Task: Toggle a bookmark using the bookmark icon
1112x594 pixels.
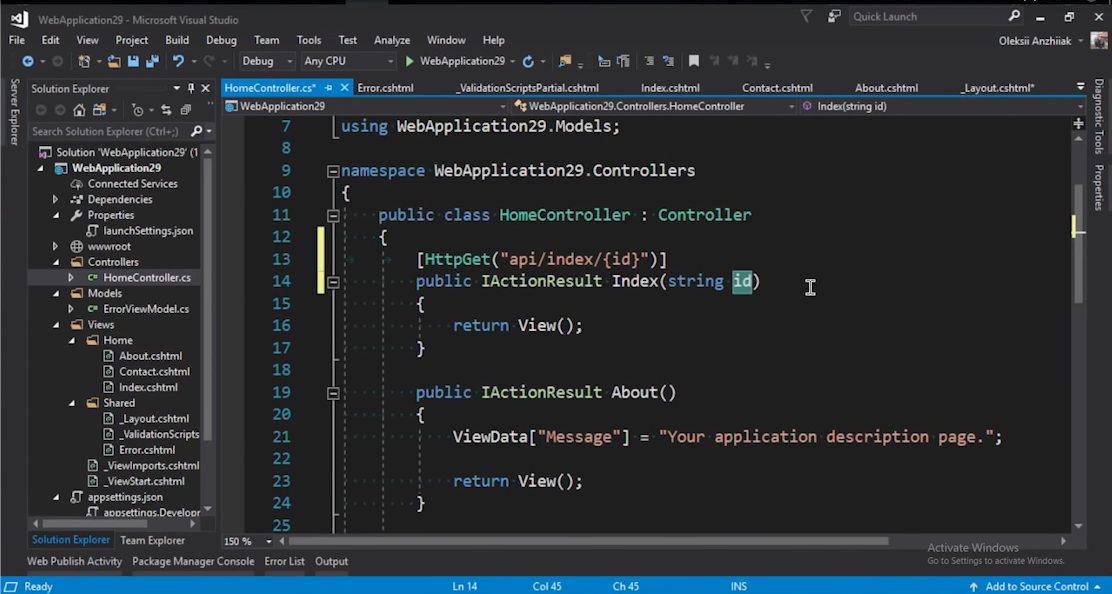Action: pos(694,62)
